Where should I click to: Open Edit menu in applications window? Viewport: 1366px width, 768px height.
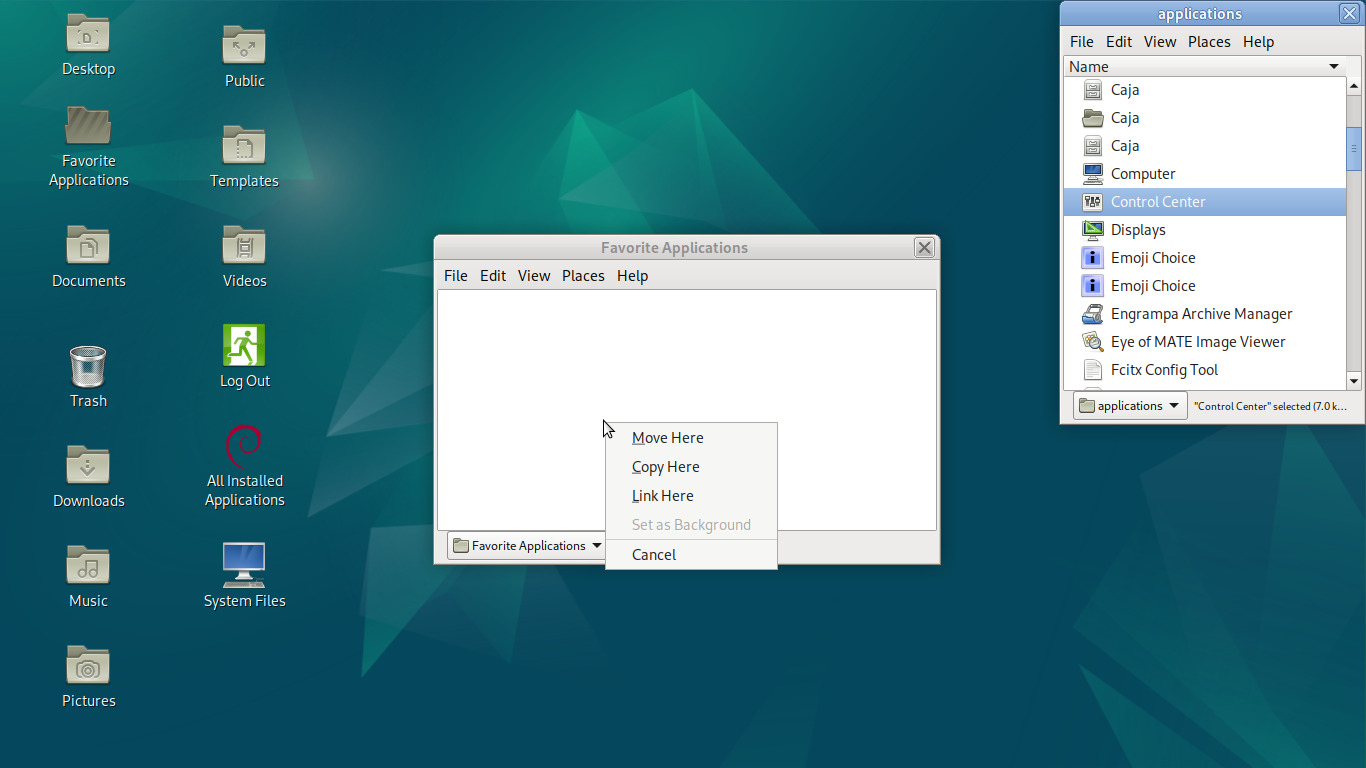[x=1119, y=42]
